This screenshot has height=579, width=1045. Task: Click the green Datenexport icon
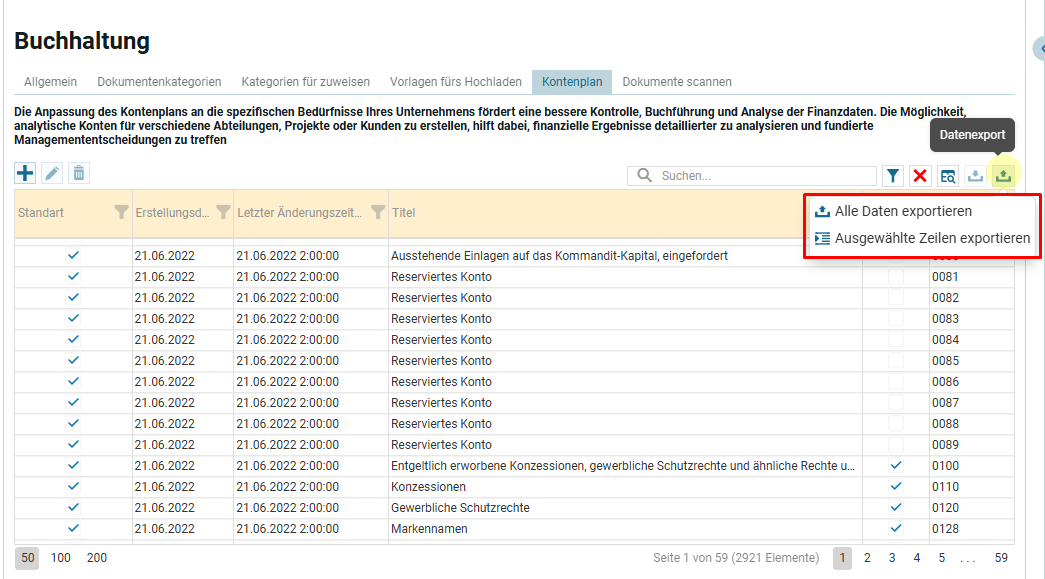[x=1003, y=176]
